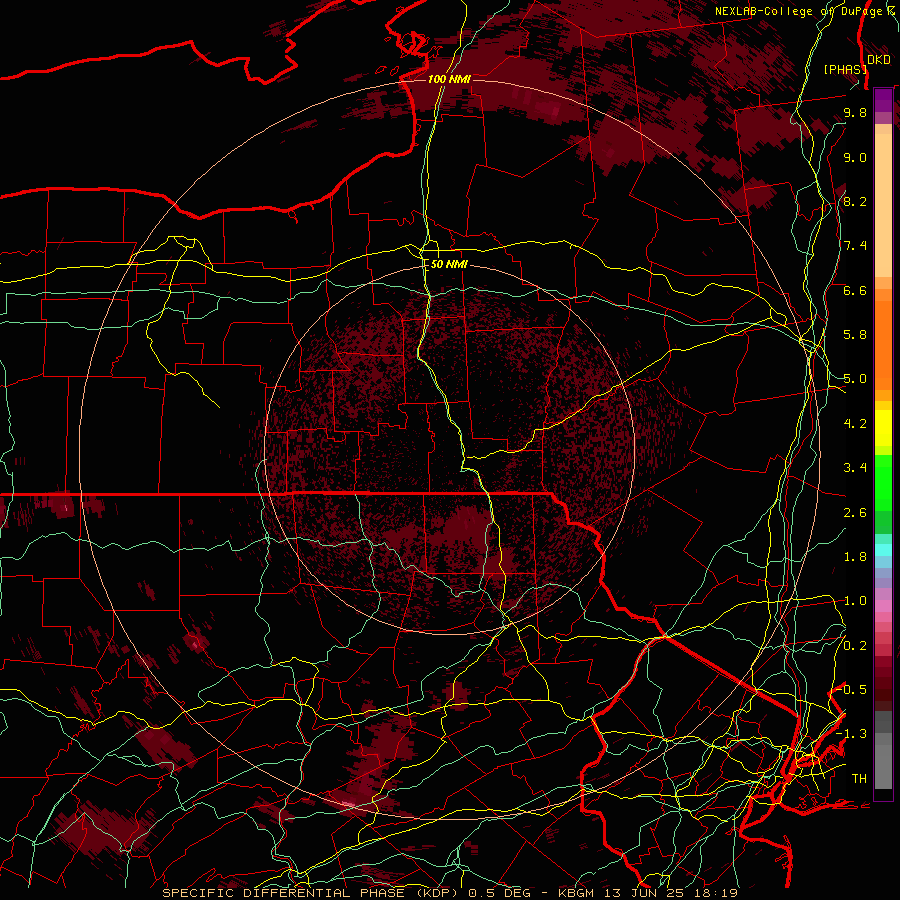
Task: Click the 1.0 legend value
Action: pyautogui.click(x=855, y=601)
